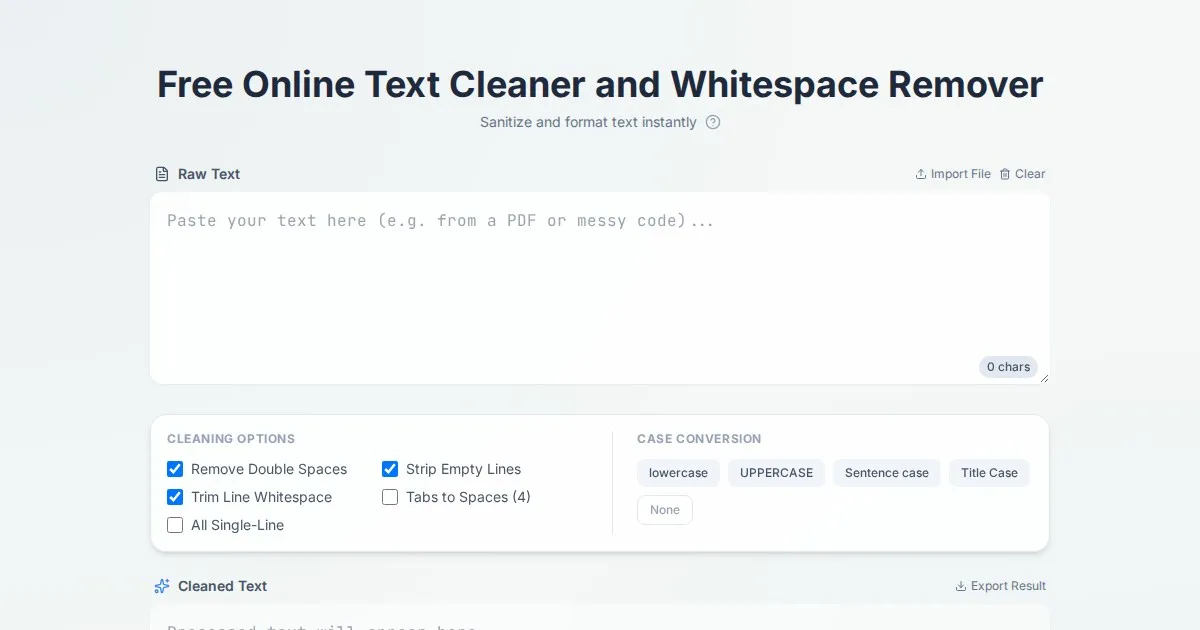1200x630 pixels.
Task: Select lowercase case conversion
Action: [678, 473]
